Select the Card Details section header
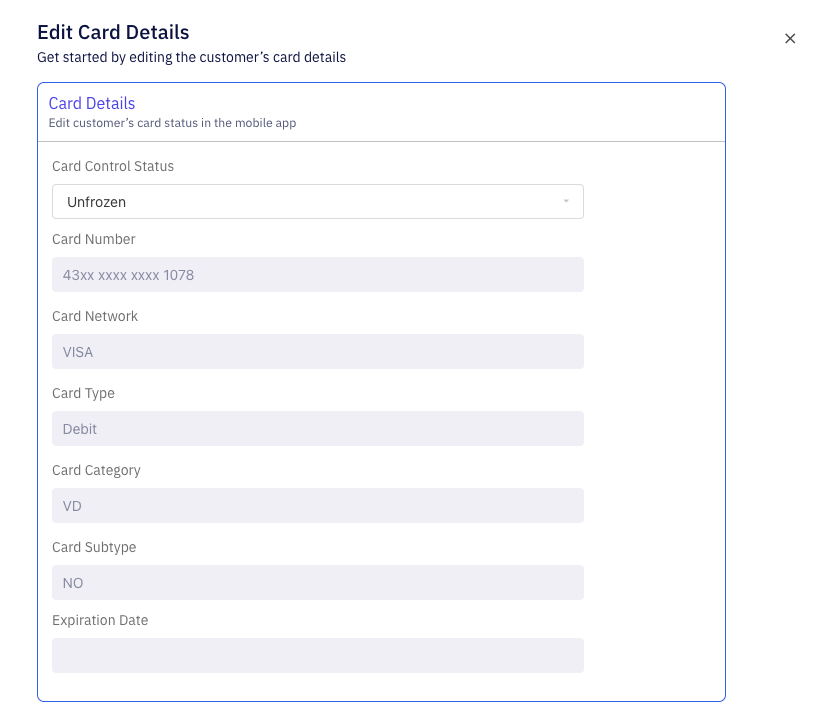Viewport: 831px width, 725px height. tap(92, 103)
